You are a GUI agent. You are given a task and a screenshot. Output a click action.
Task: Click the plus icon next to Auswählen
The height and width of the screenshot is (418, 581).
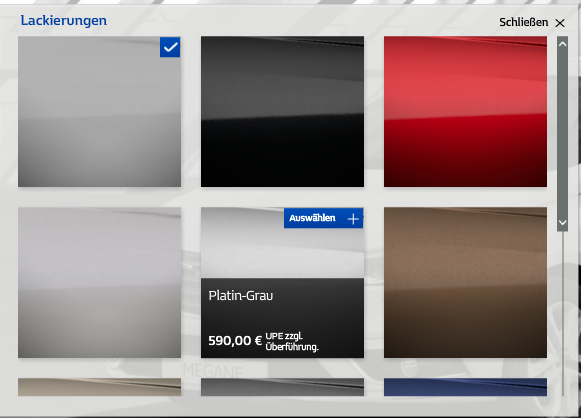pos(353,219)
